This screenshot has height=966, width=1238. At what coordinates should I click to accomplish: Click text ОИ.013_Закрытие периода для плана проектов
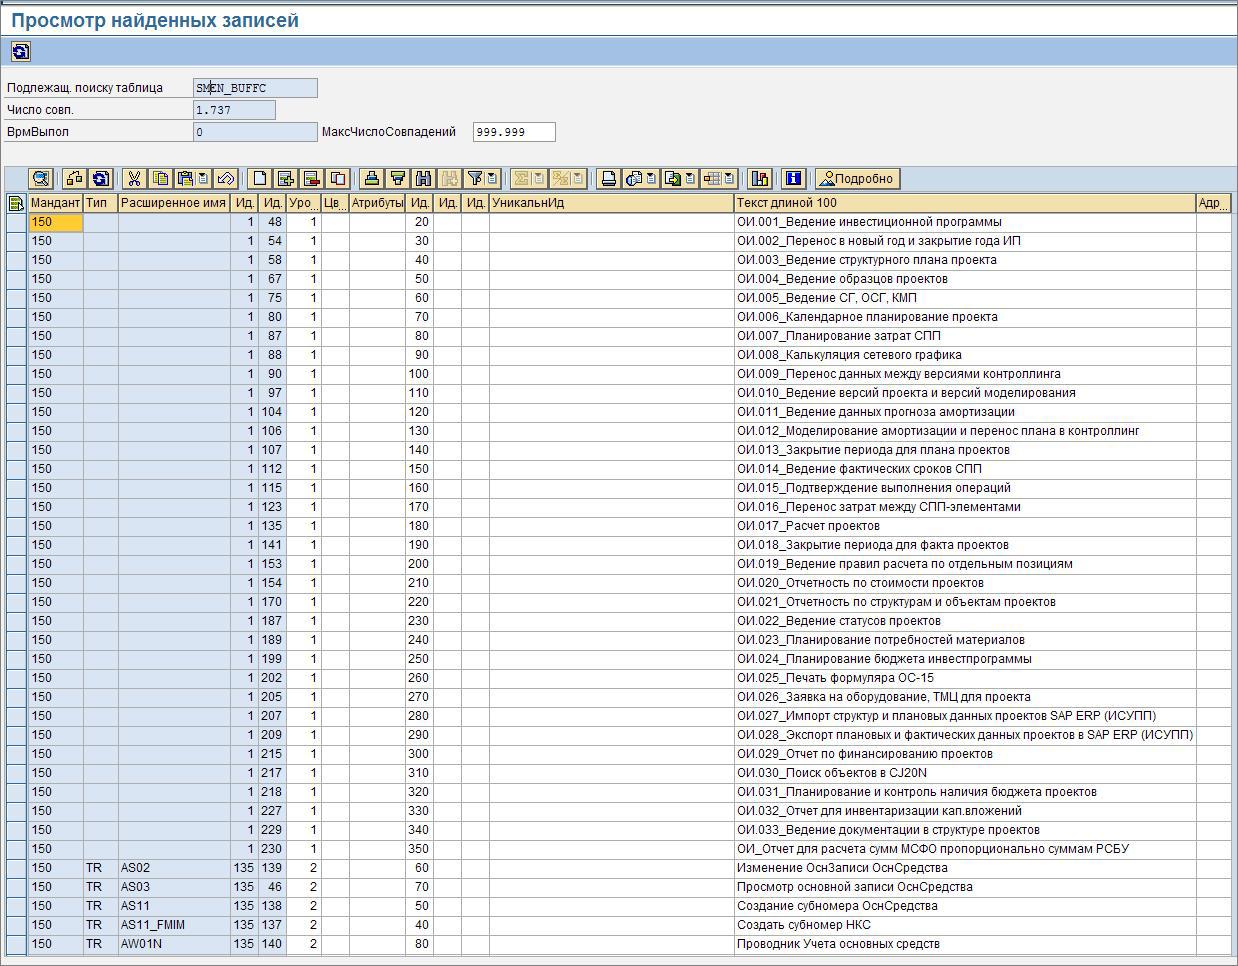[873, 450]
